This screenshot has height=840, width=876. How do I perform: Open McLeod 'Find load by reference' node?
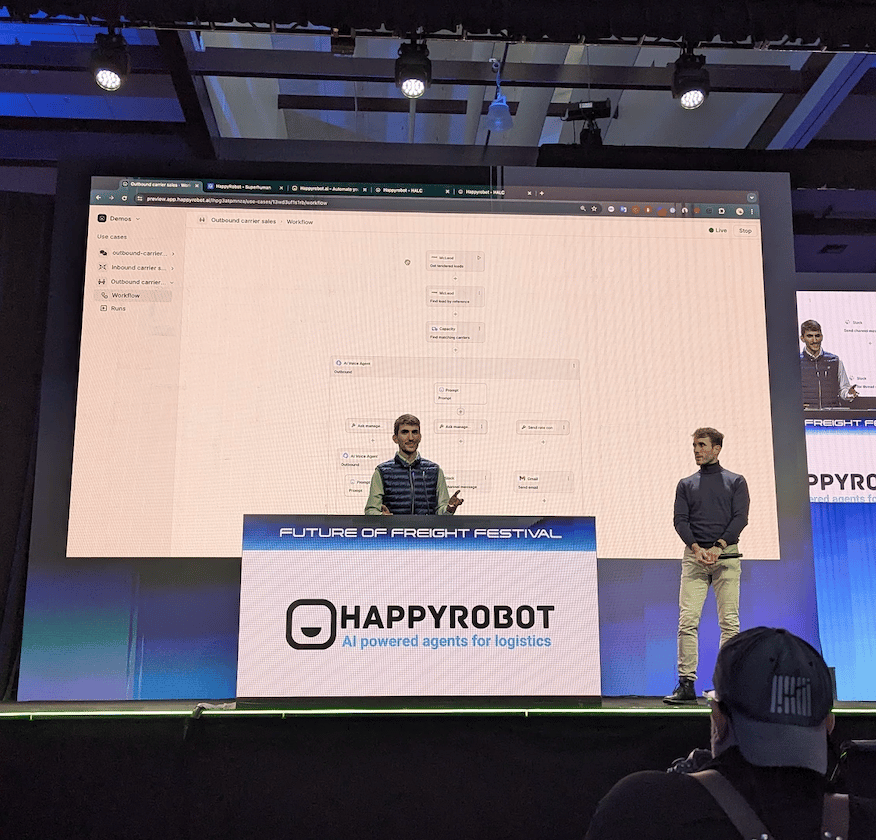click(455, 297)
